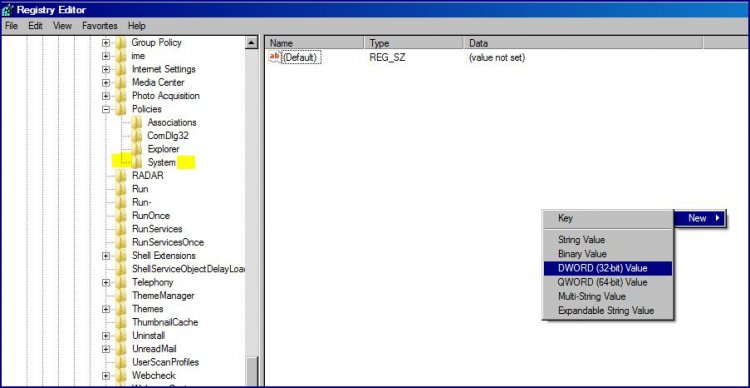The height and width of the screenshot is (388, 750).
Task: Click the Policies folder icon
Action: [x=121, y=109]
